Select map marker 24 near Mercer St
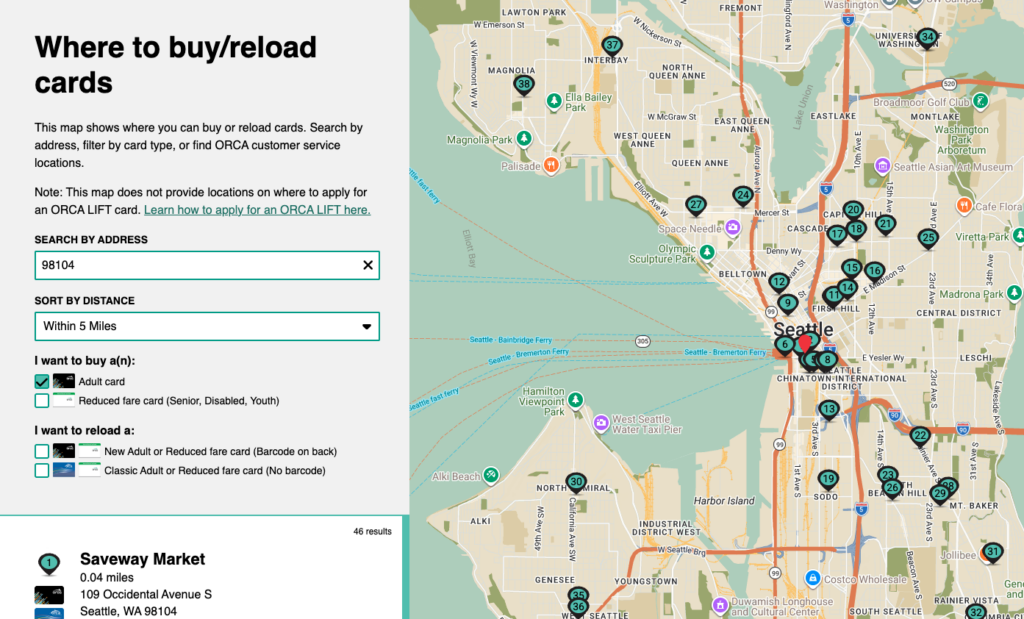 point(742,196)
